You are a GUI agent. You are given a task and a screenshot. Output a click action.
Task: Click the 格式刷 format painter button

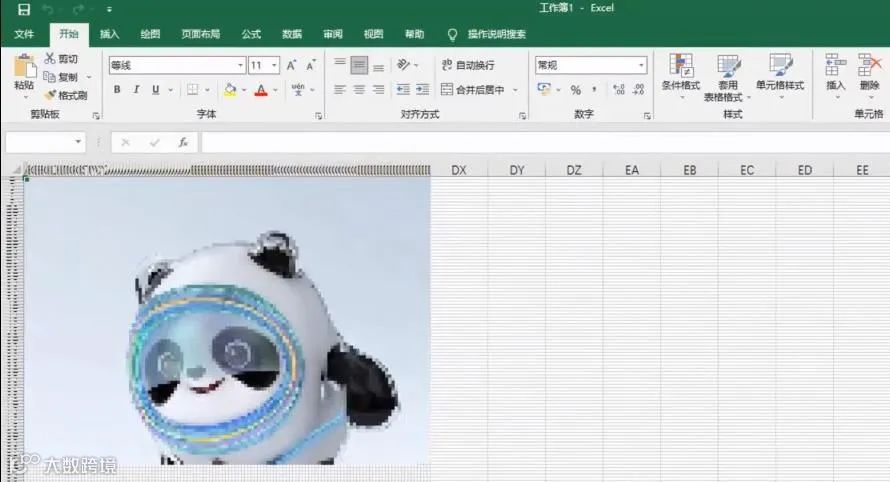[66, 95]
